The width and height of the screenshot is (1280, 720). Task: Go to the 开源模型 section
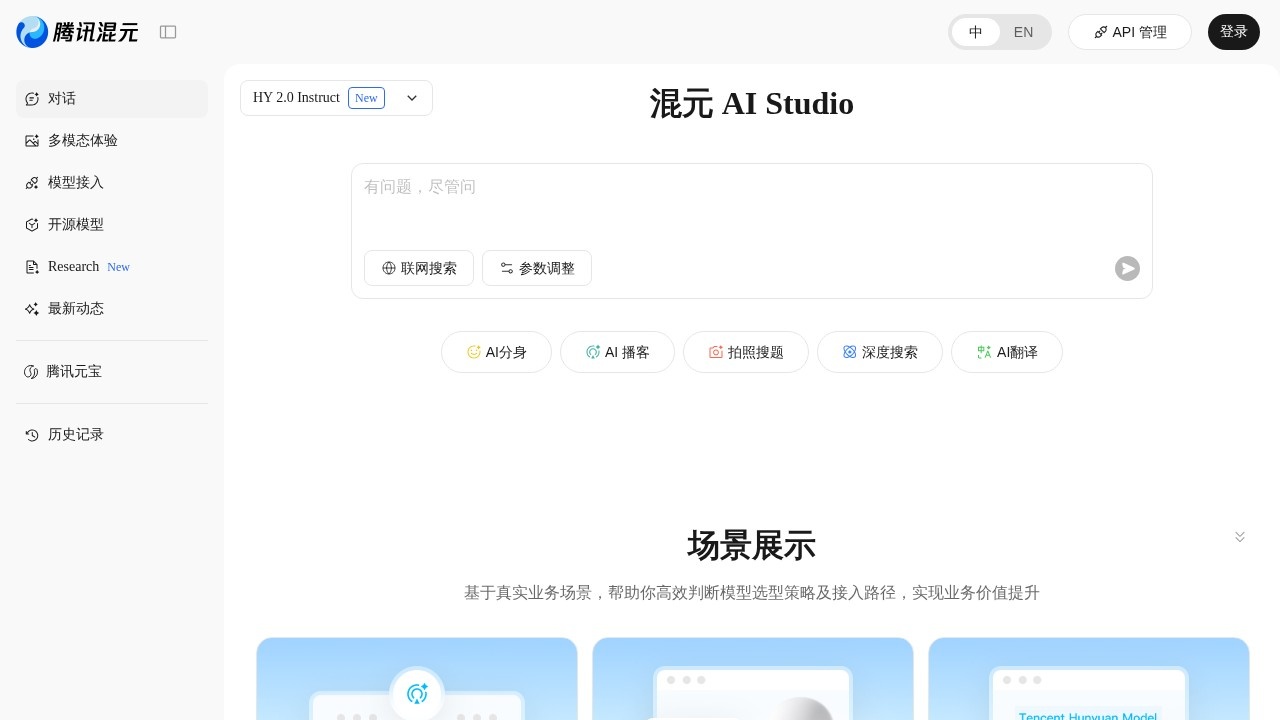point(76,224)
